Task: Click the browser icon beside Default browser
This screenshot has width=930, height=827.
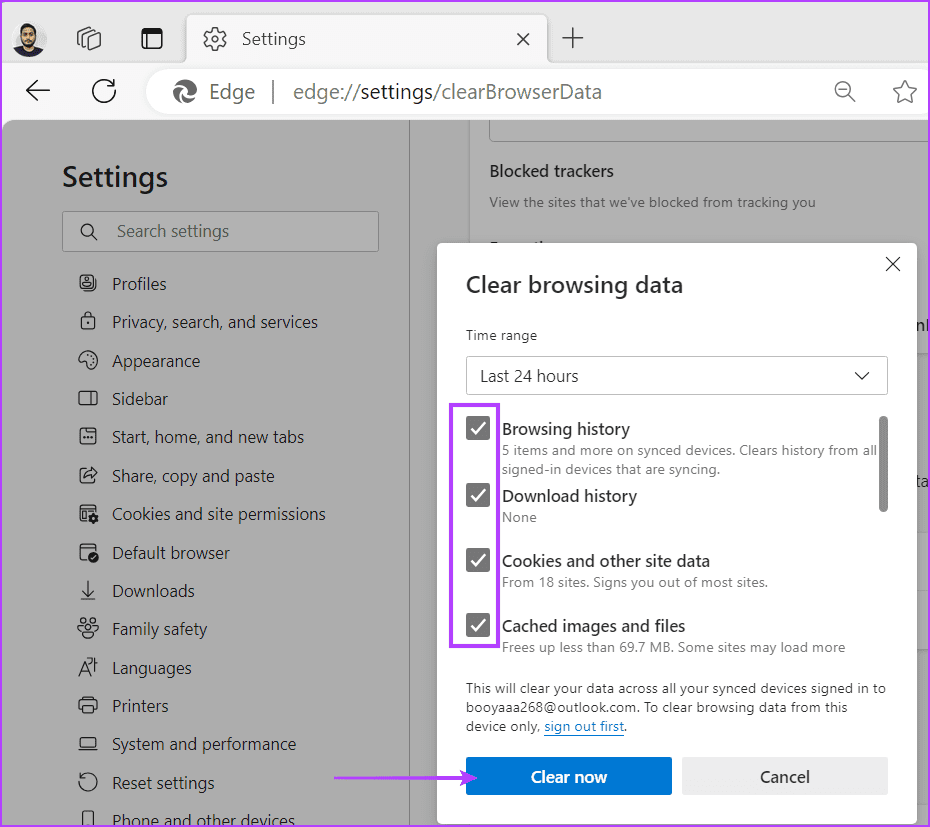Action: [x=88, y=552]
